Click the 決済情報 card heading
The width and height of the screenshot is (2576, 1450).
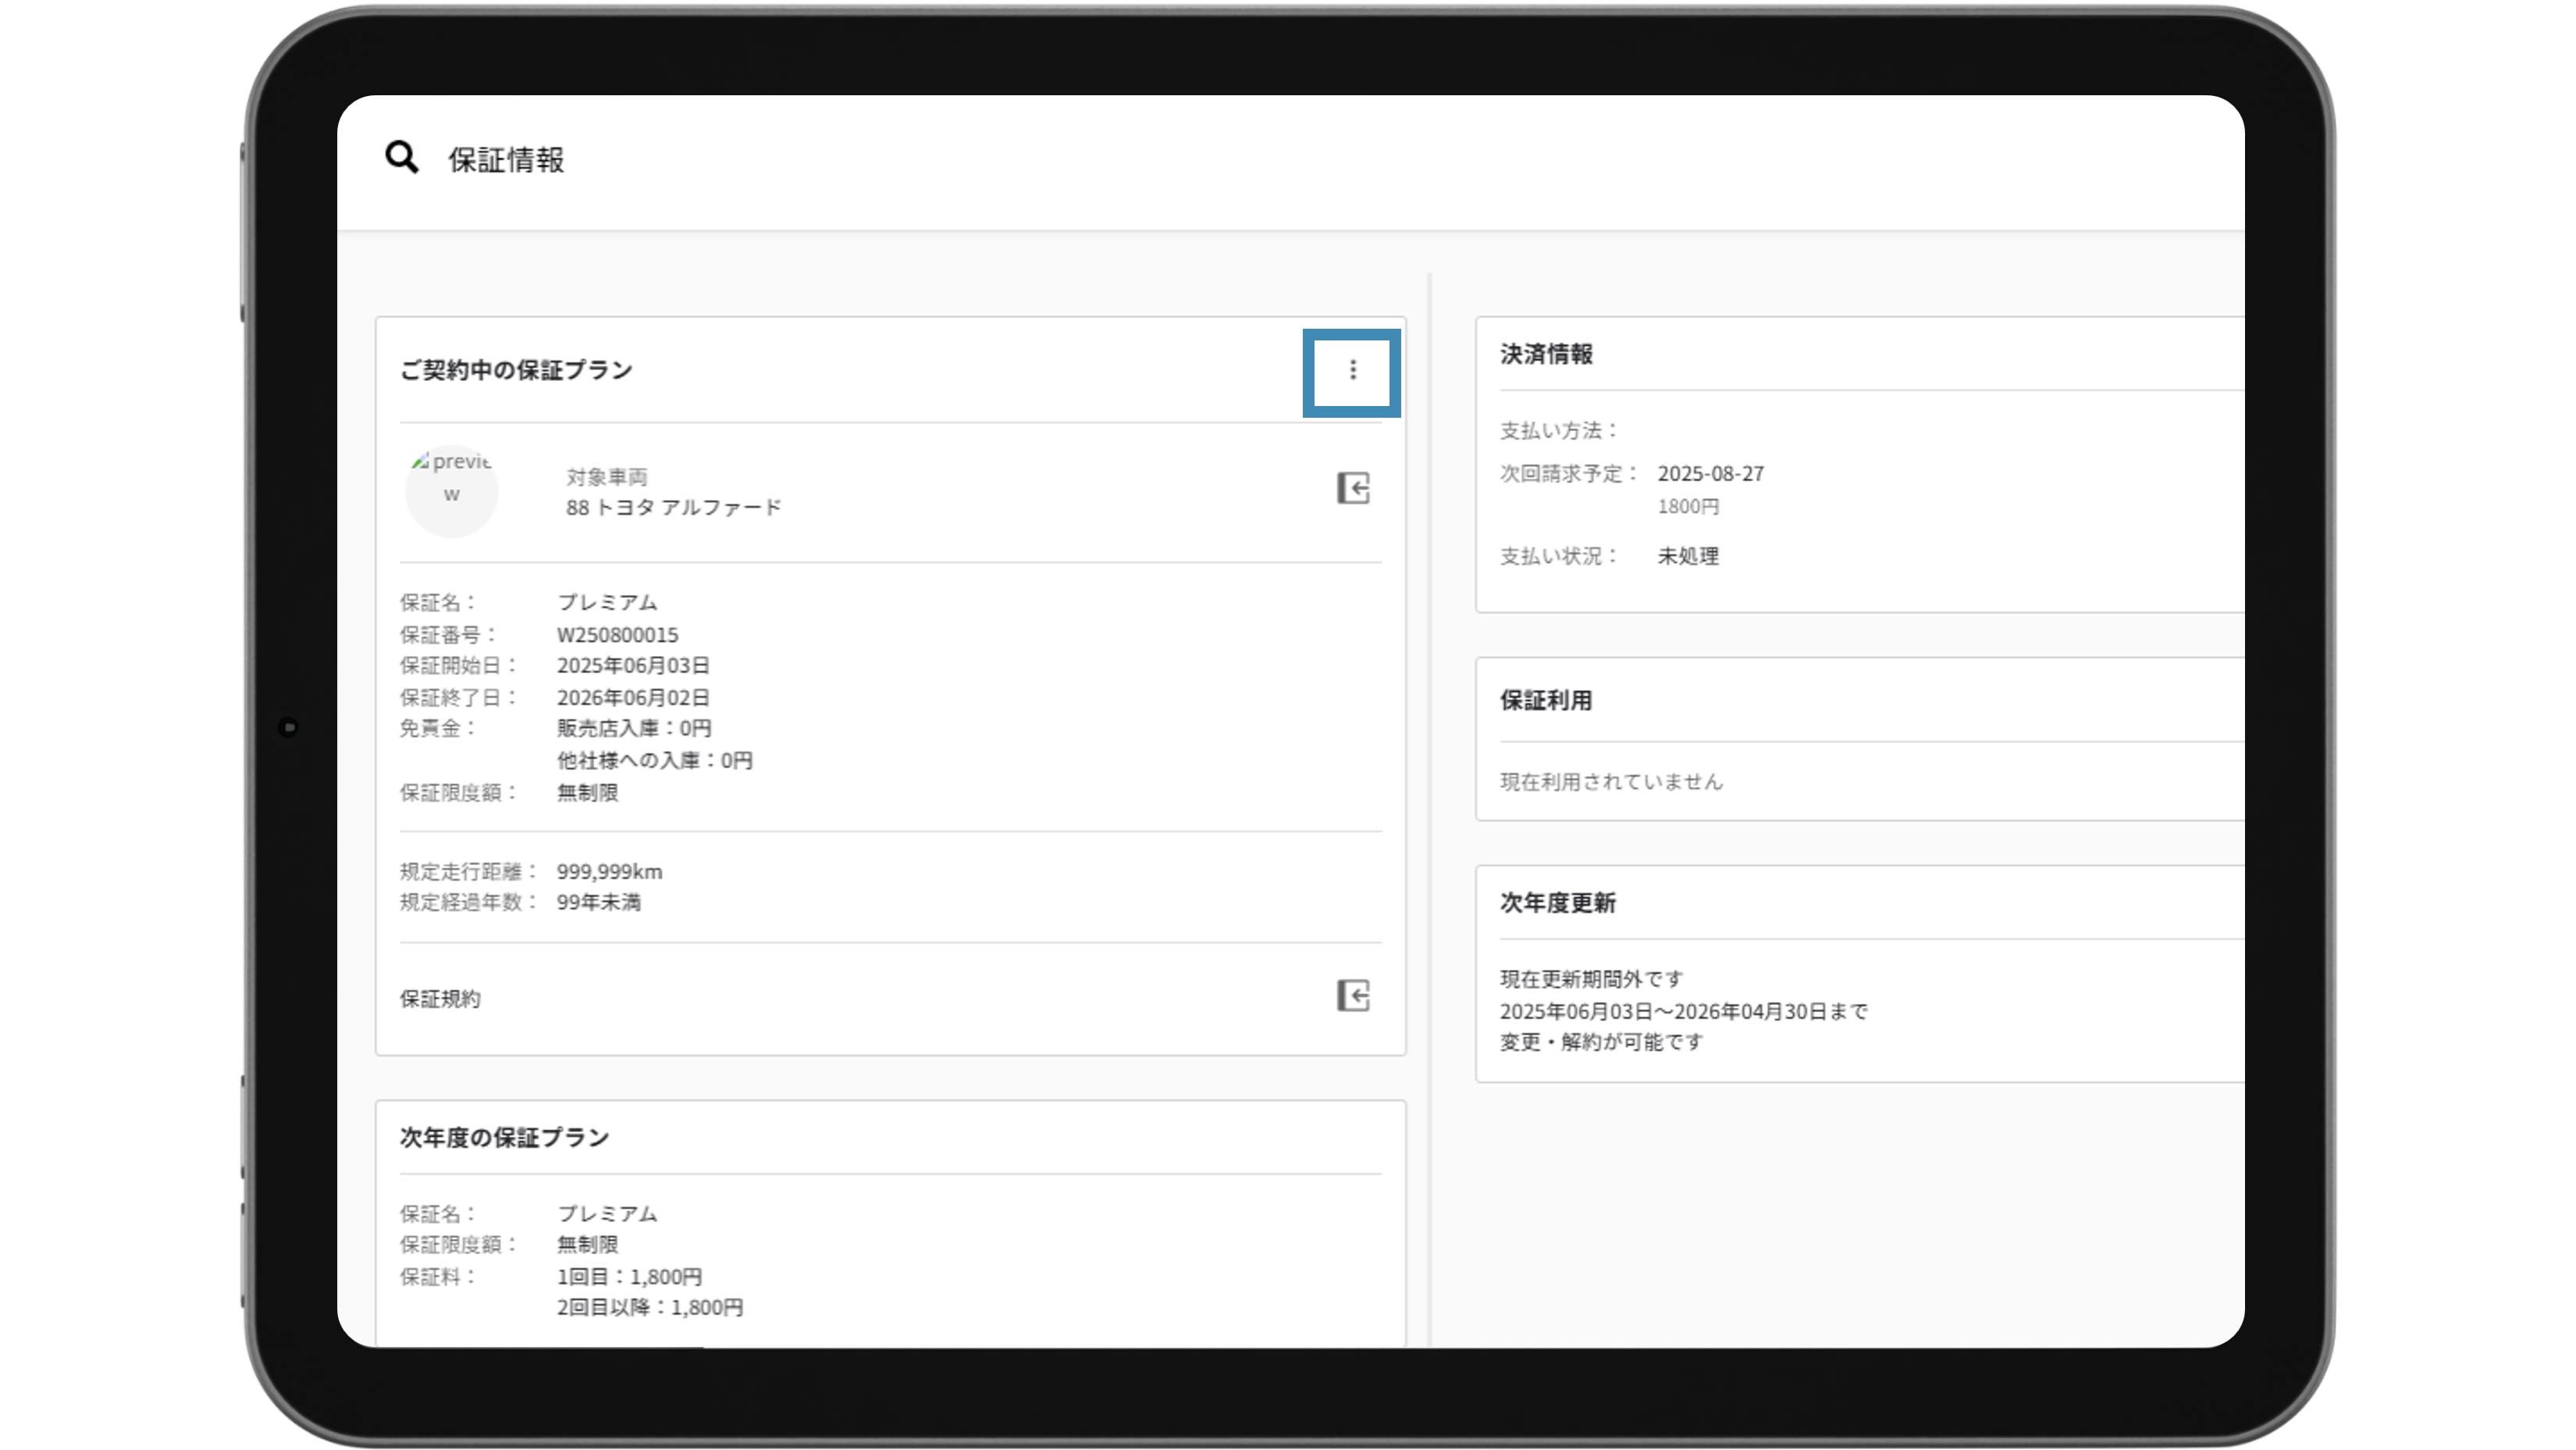[1546, 355]
